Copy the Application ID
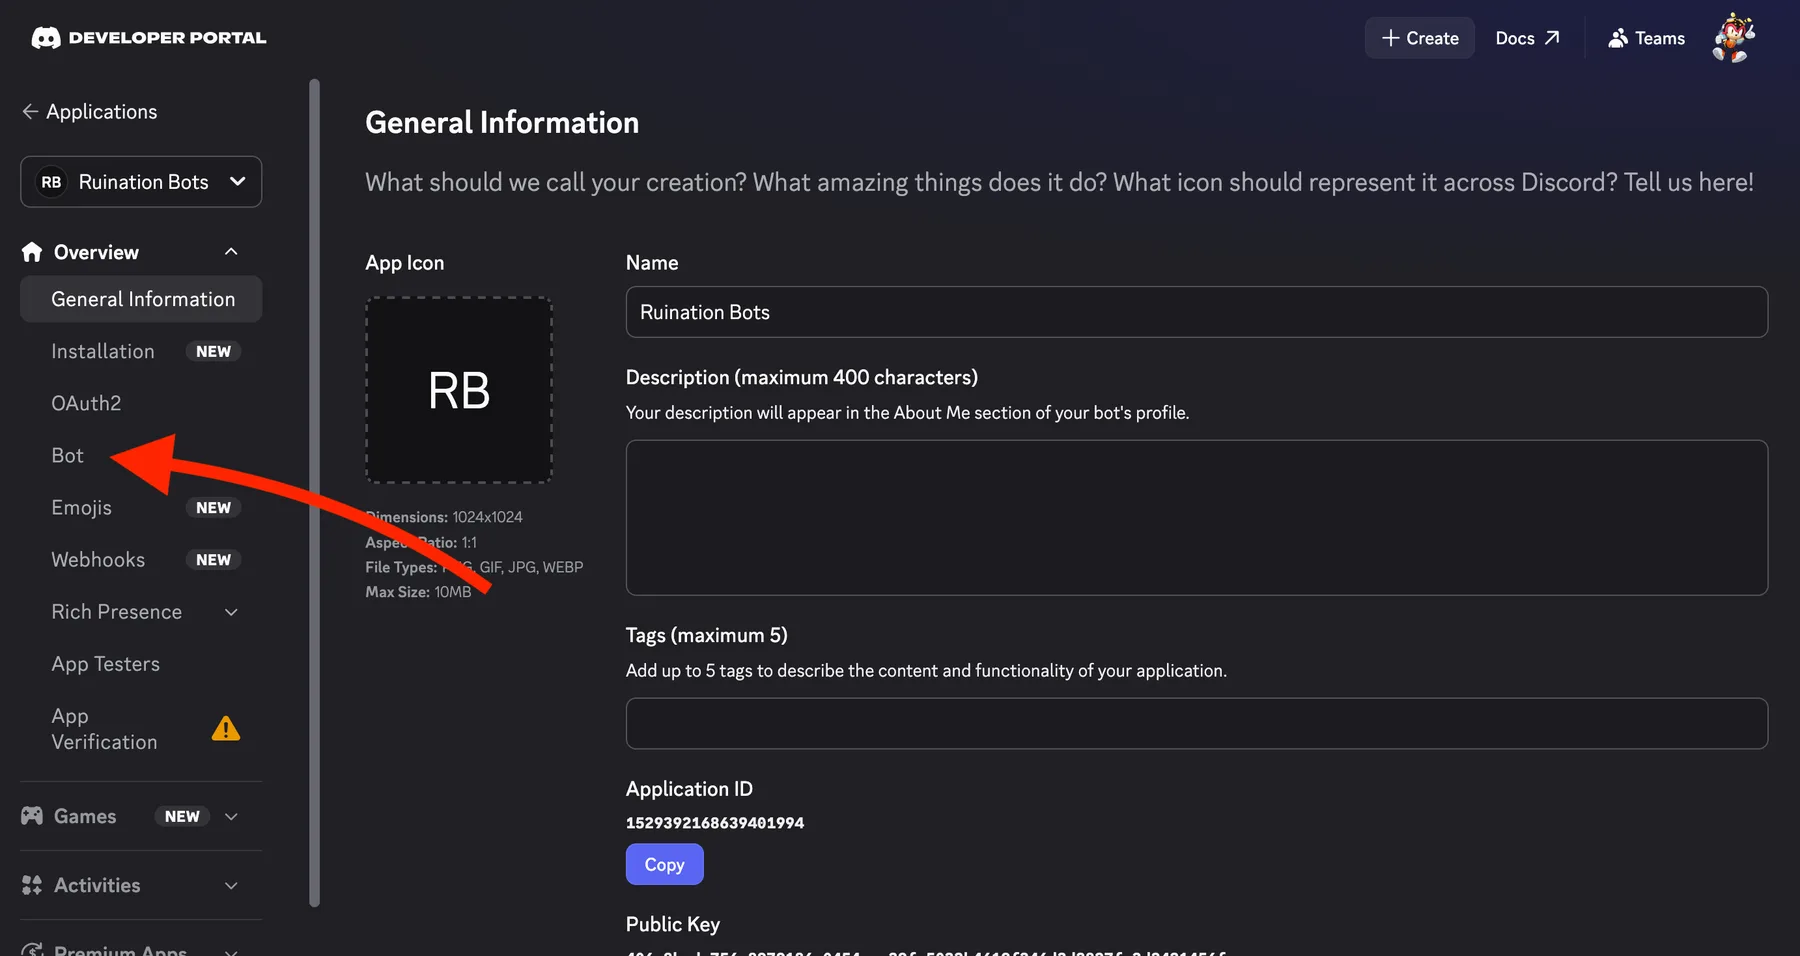The width and height of the screenshot is (1800, 956). [x=665, y=864]
